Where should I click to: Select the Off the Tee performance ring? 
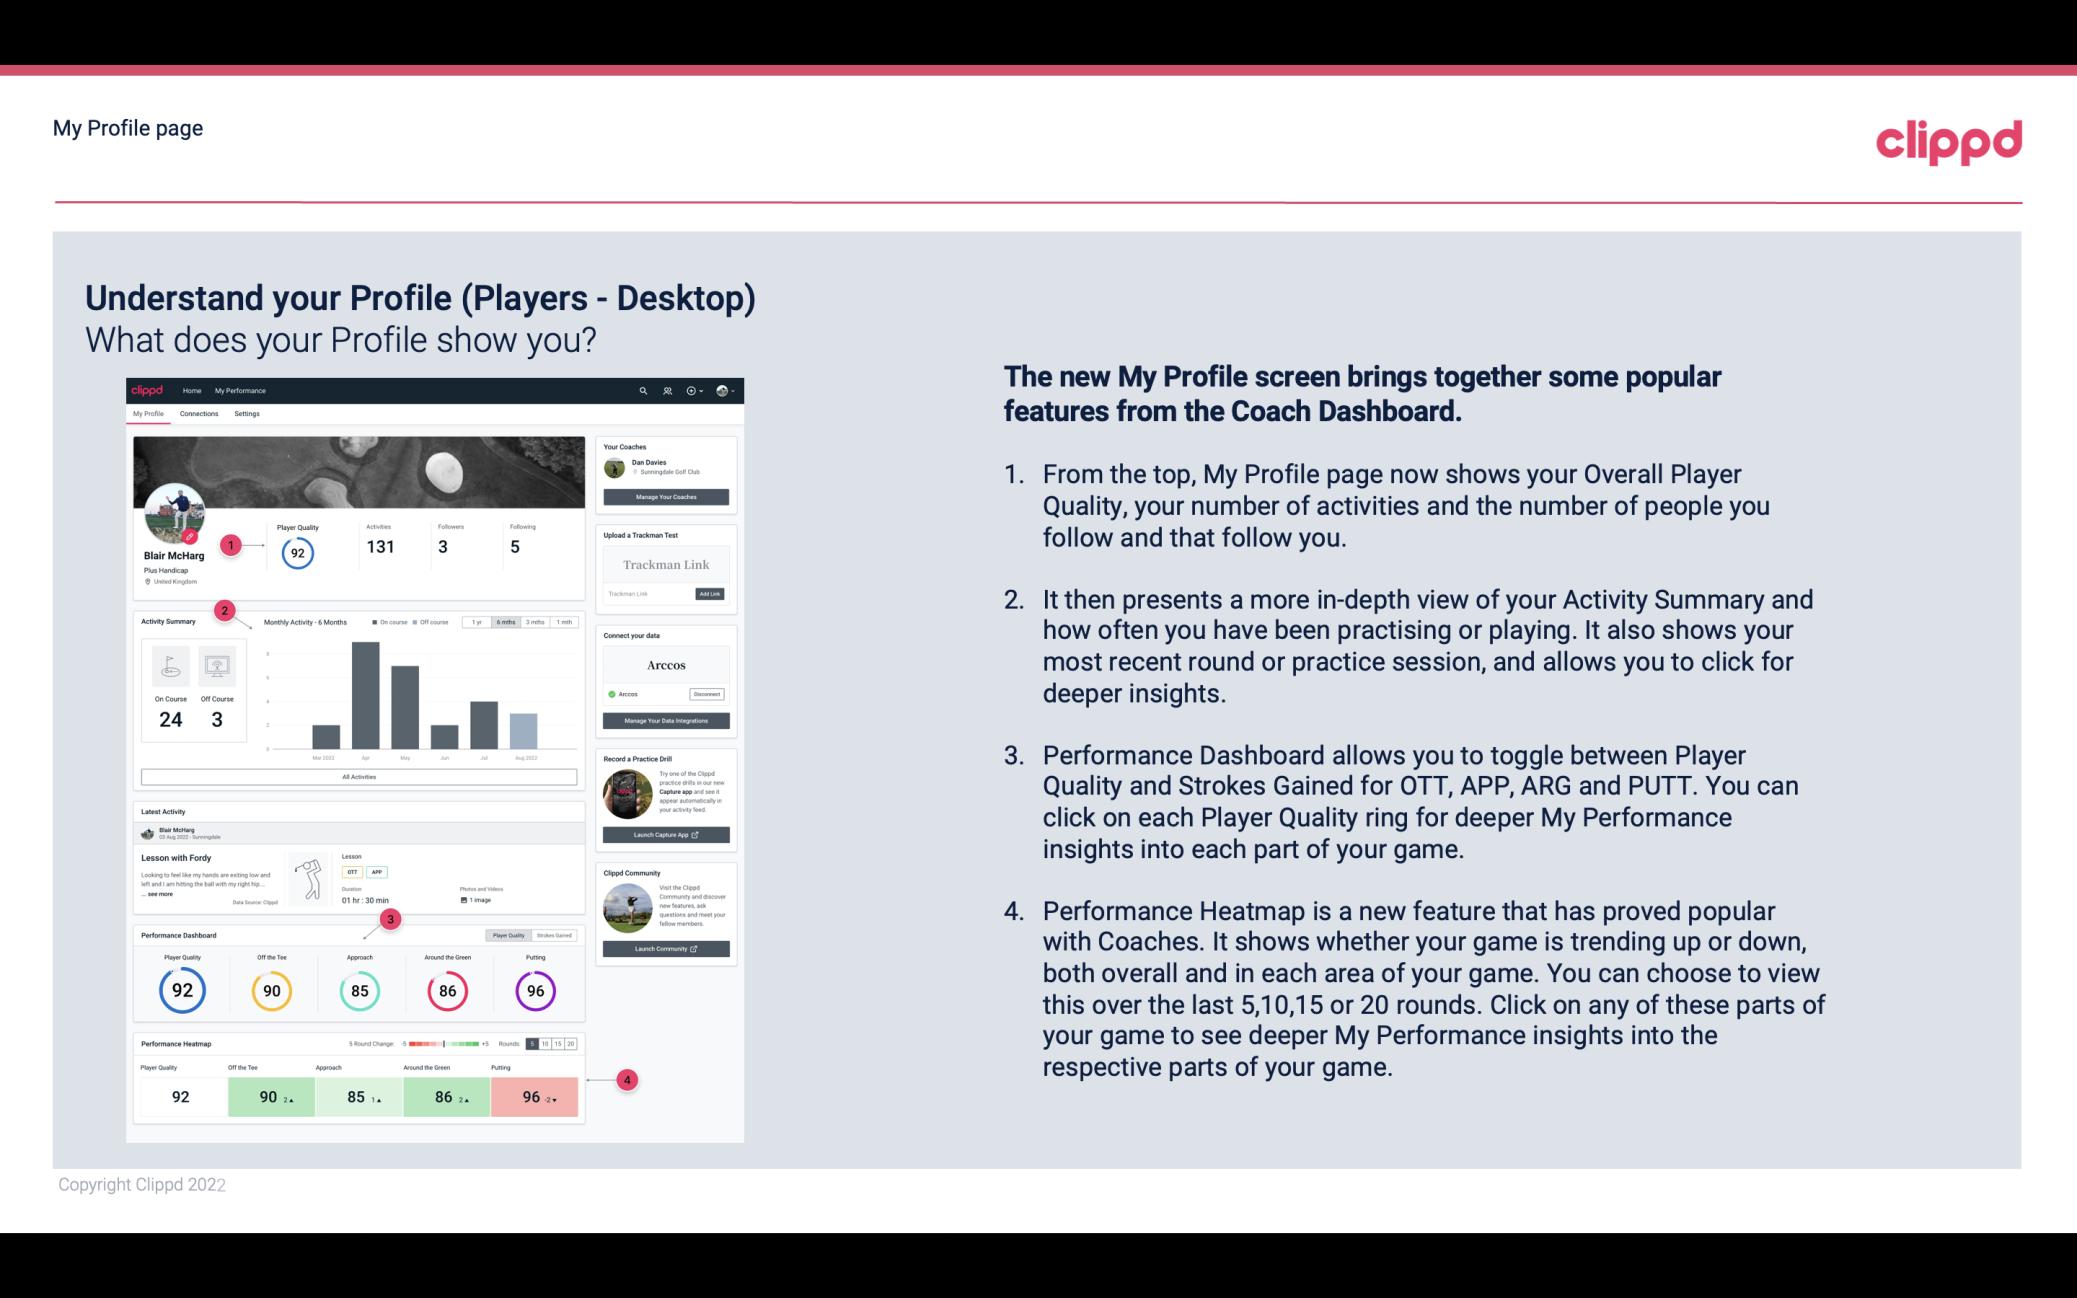coord(269,990)
